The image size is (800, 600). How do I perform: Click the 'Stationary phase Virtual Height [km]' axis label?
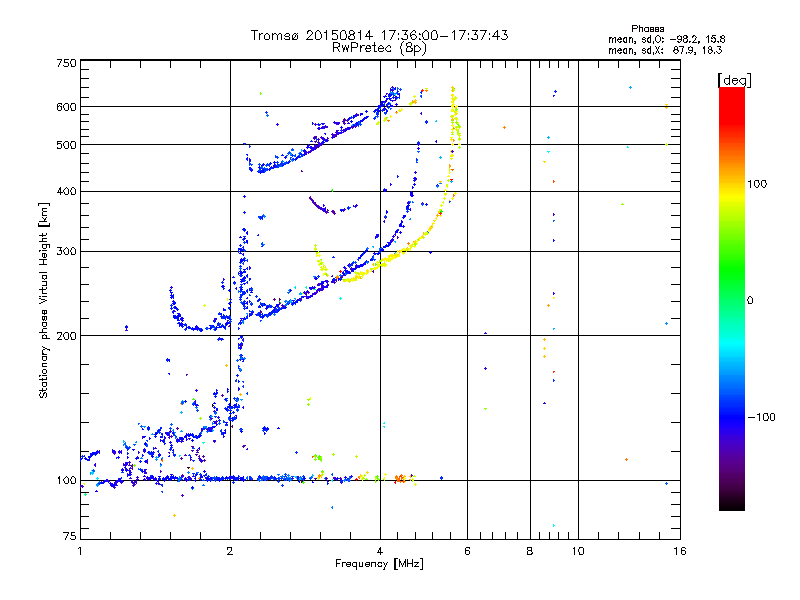coord(44,300)
